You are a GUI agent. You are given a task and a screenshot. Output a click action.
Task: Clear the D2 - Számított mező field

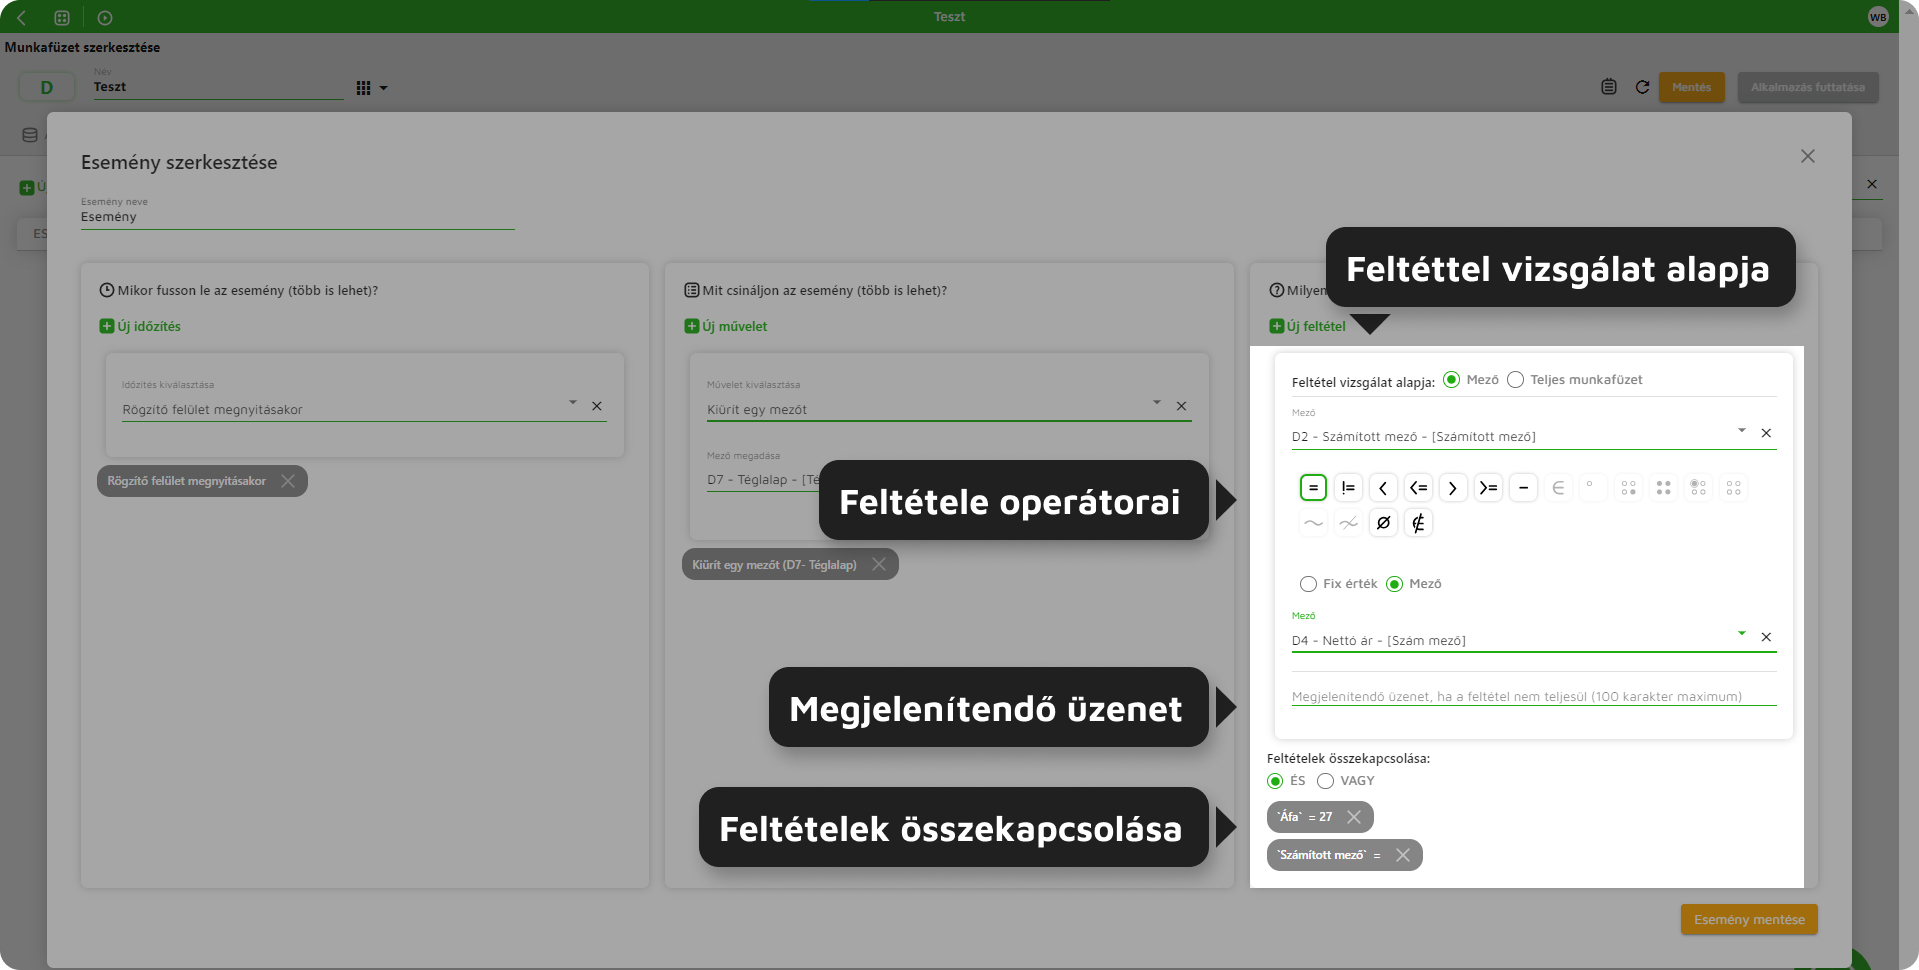pos(1766,433)
